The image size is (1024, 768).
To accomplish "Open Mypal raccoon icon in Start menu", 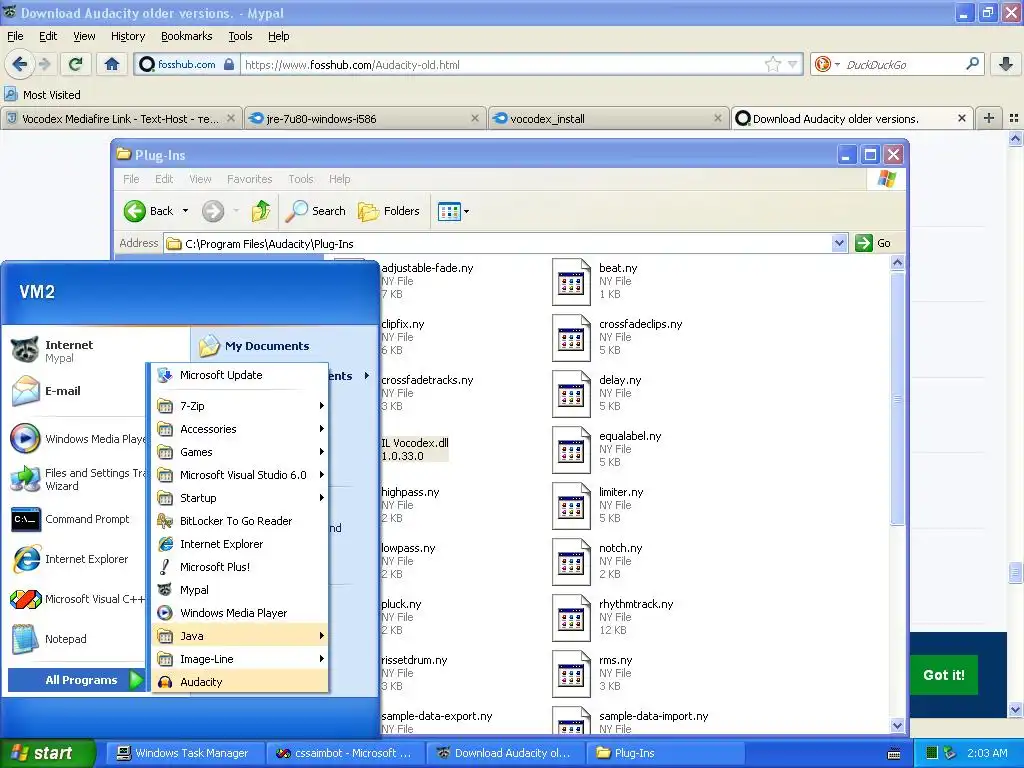I will pyautogui.click(x=25, y=351).
